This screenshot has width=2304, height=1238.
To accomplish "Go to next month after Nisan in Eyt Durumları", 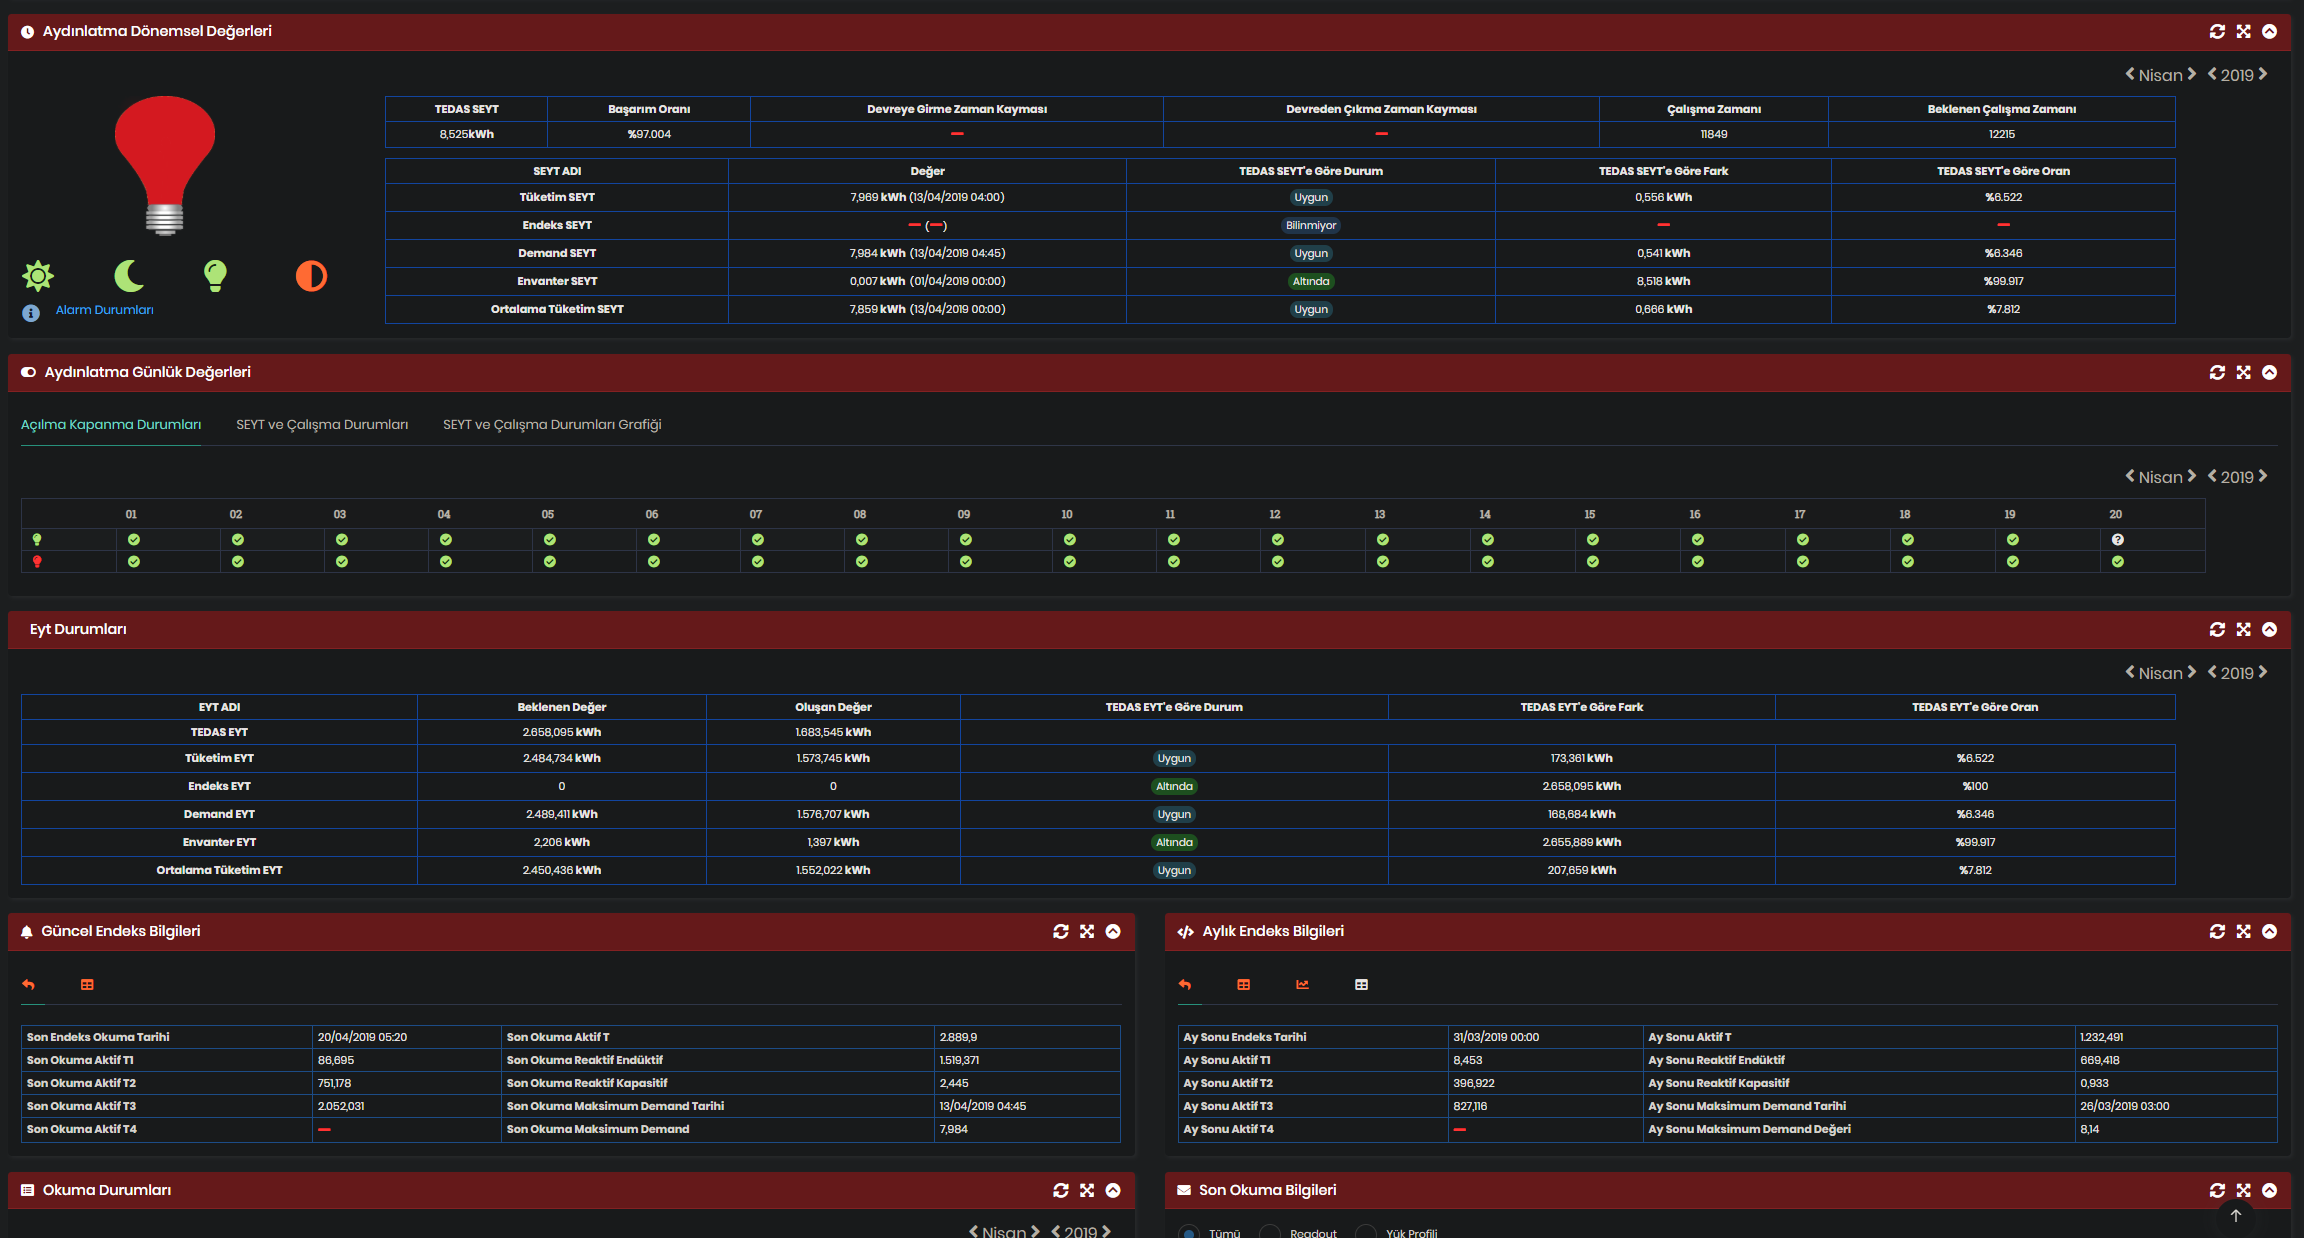I will [x=2192, y=672].
